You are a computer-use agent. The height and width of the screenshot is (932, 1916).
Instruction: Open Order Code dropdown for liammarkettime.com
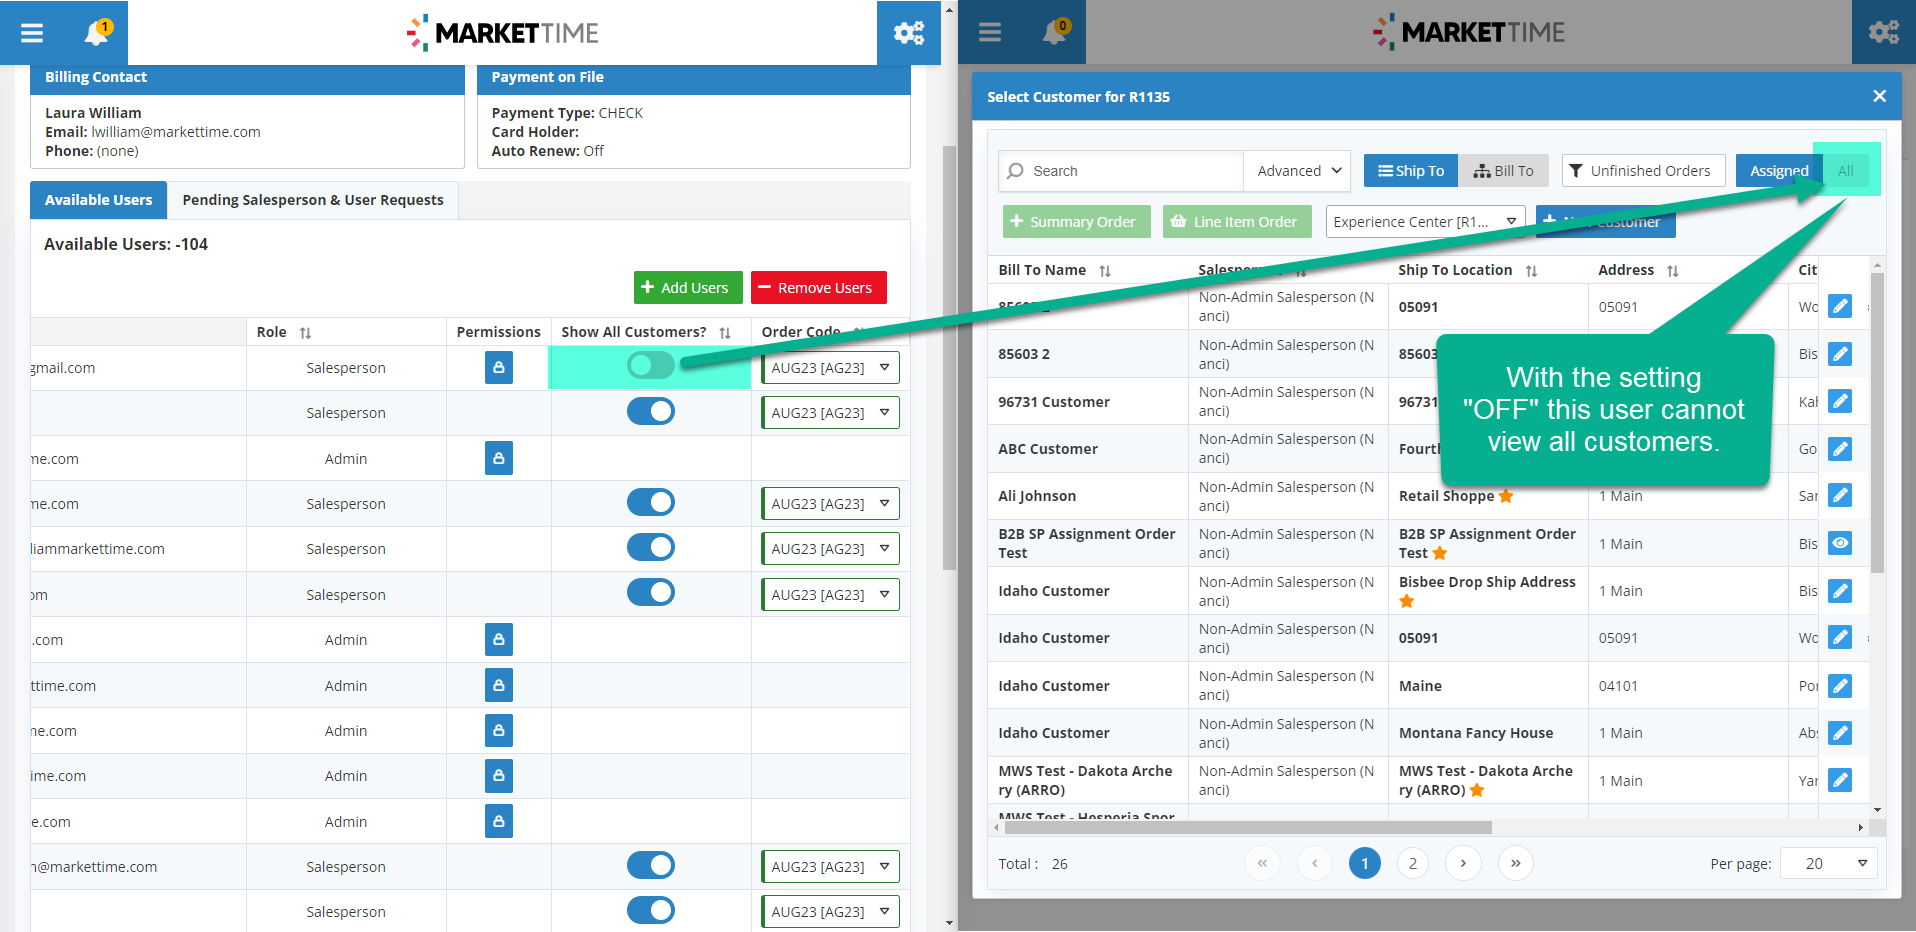tap(830, 549)
